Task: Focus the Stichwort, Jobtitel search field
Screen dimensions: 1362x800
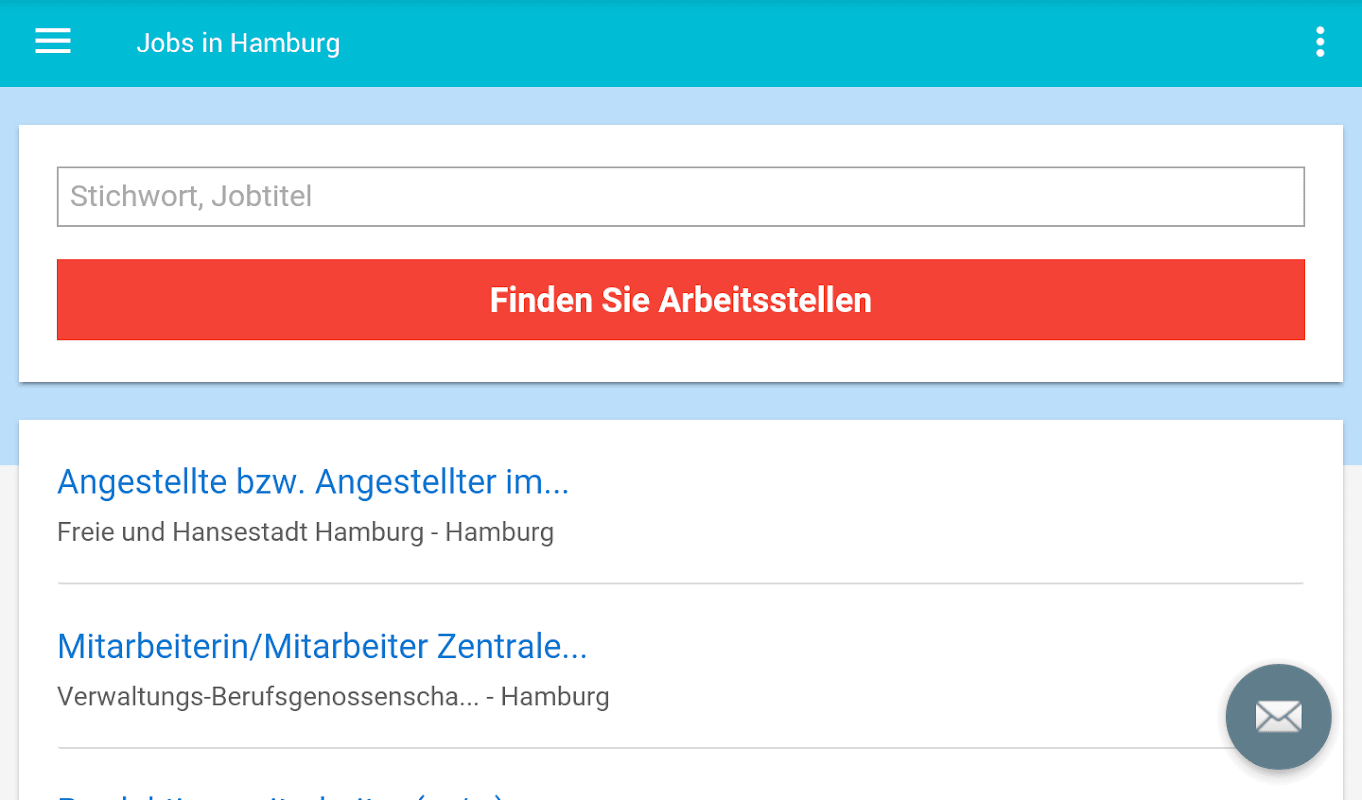Action: (680, 196)
